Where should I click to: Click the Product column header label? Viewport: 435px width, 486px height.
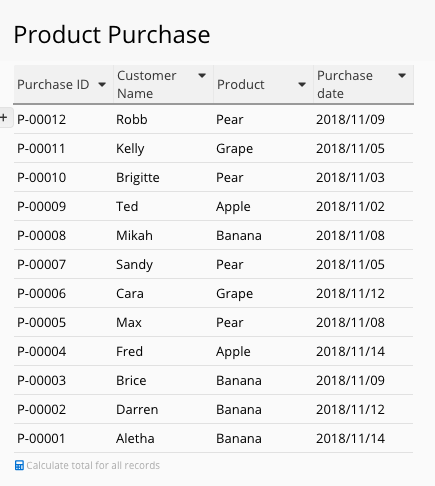coord(241,85)
